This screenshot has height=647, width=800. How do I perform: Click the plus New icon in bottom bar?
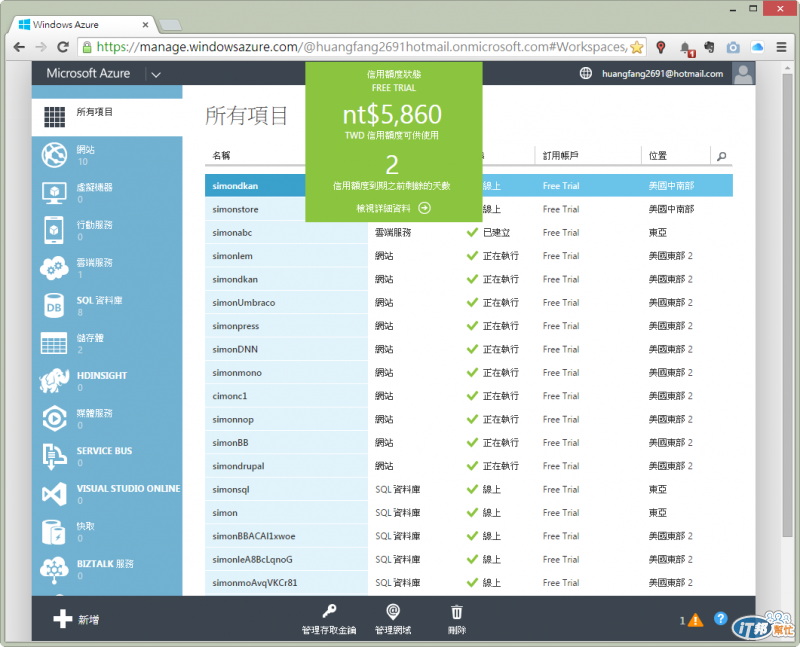[63, 619]
